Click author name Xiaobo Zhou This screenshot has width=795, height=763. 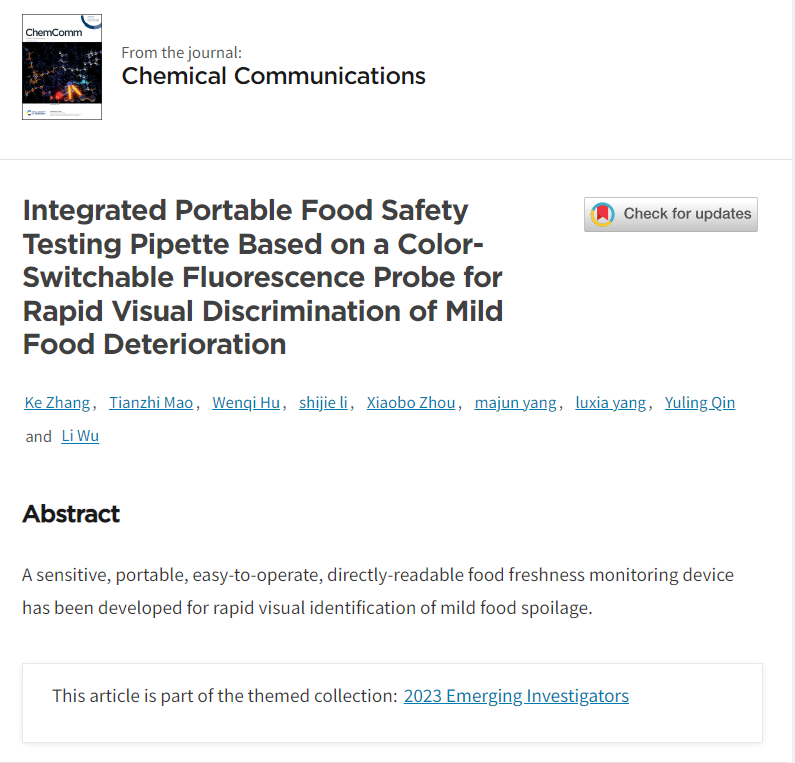411,403
